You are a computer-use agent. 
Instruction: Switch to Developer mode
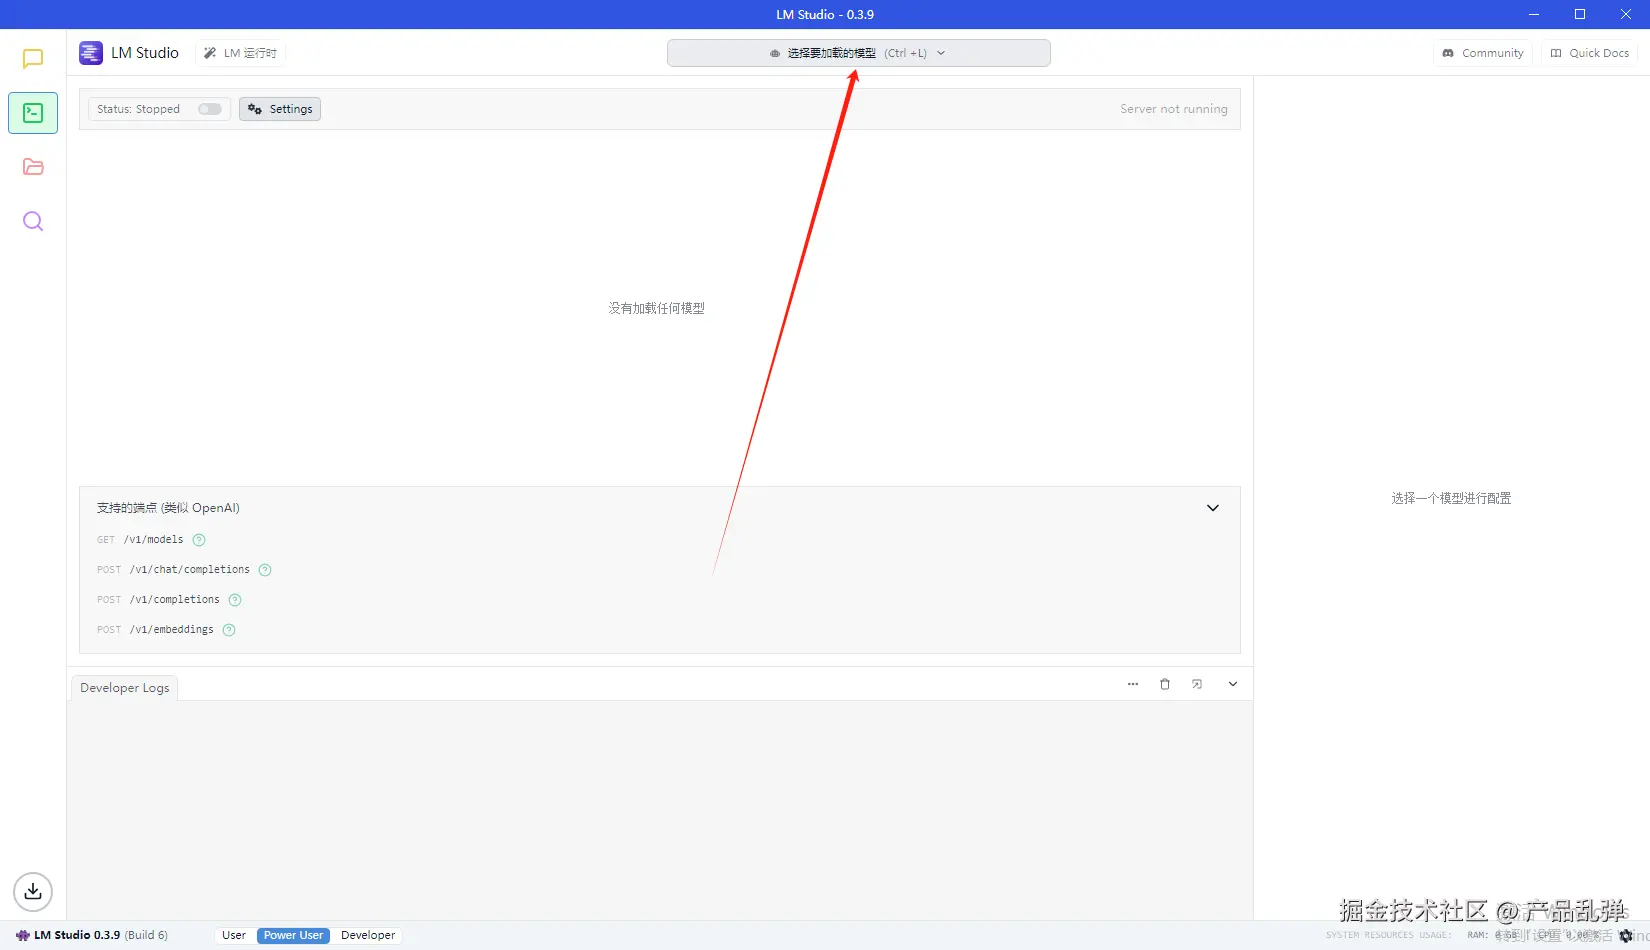(x=368, y=936)
